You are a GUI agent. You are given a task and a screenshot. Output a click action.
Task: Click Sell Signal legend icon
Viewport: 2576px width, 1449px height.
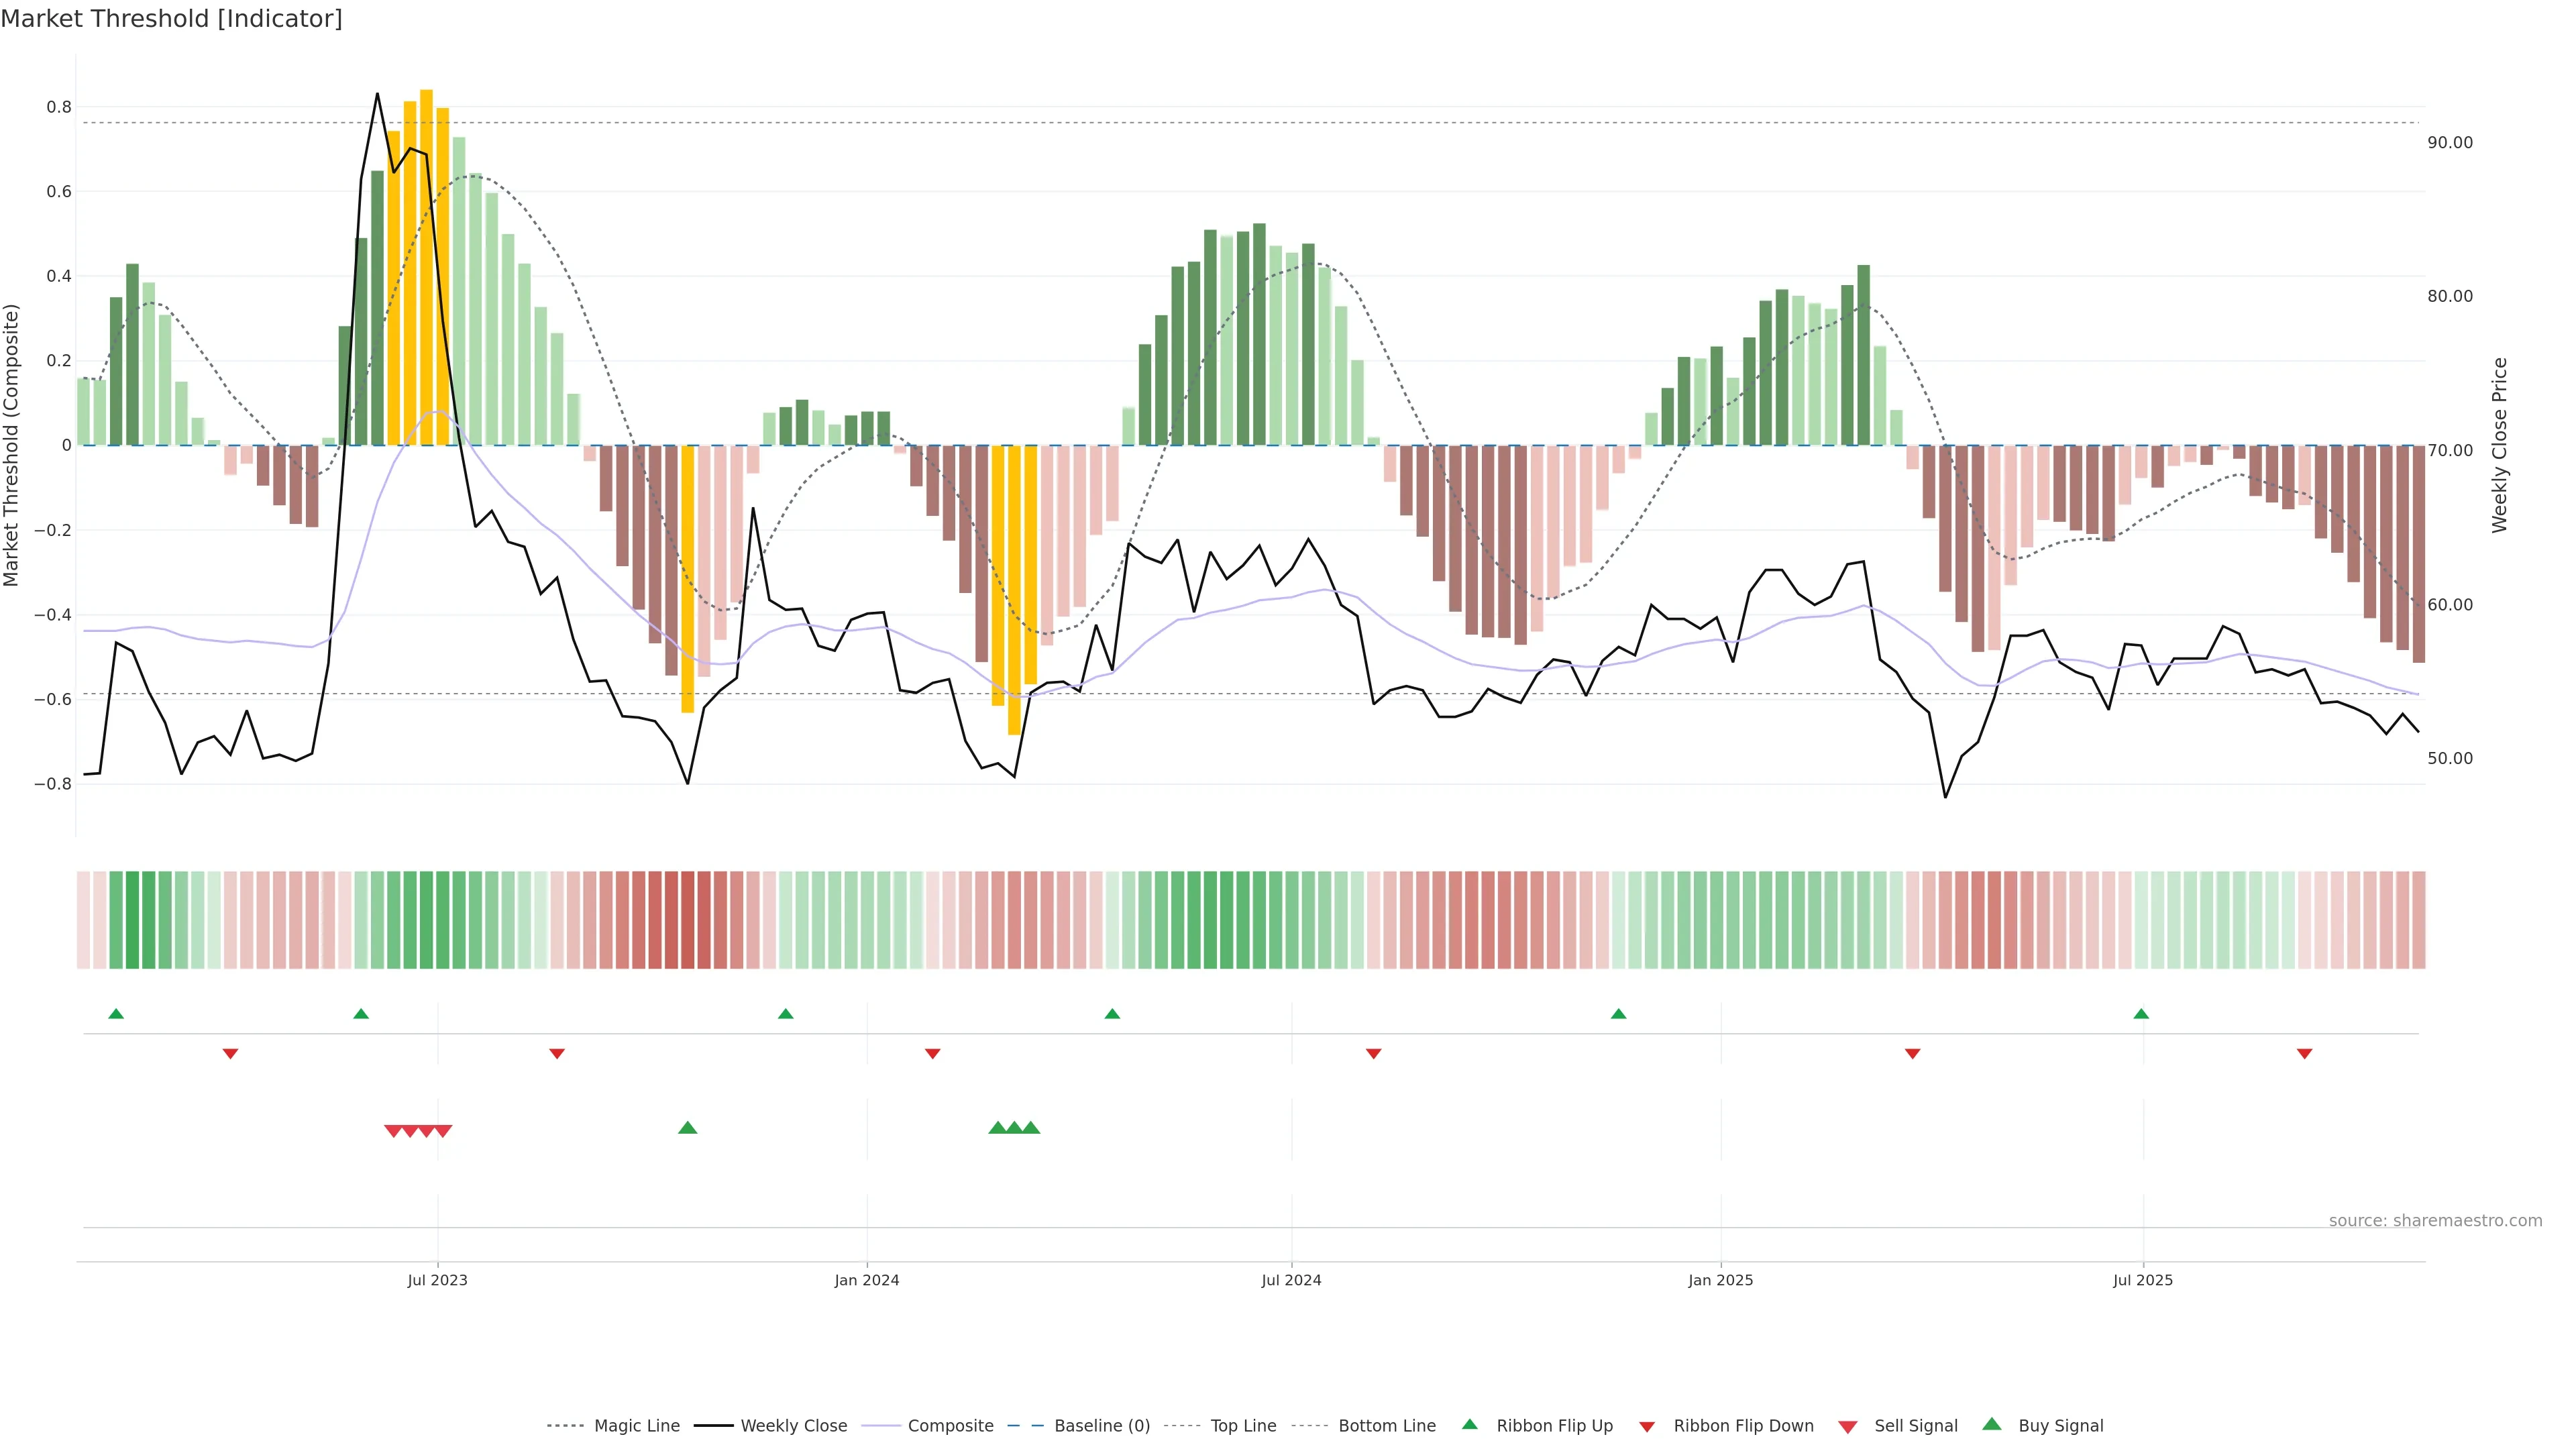coord(1848,1427)
